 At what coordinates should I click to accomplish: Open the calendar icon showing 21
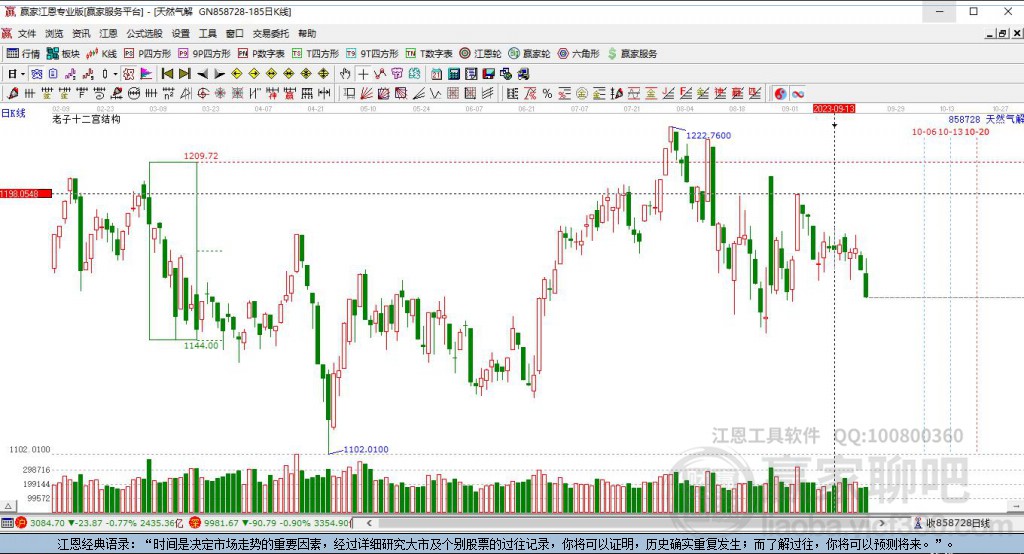pos(436,74)
